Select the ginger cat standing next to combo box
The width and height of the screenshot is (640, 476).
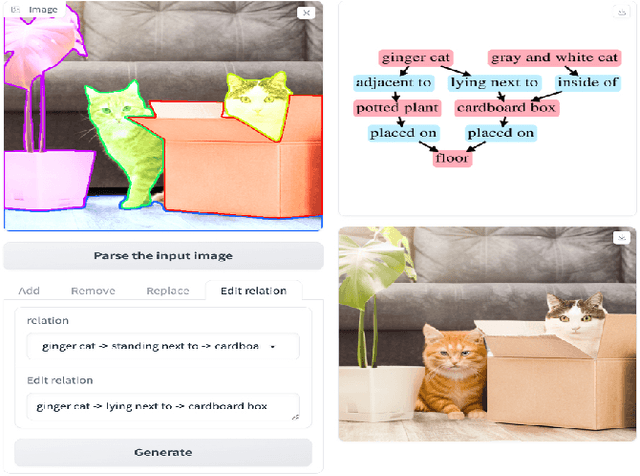(x=163, y=346)
